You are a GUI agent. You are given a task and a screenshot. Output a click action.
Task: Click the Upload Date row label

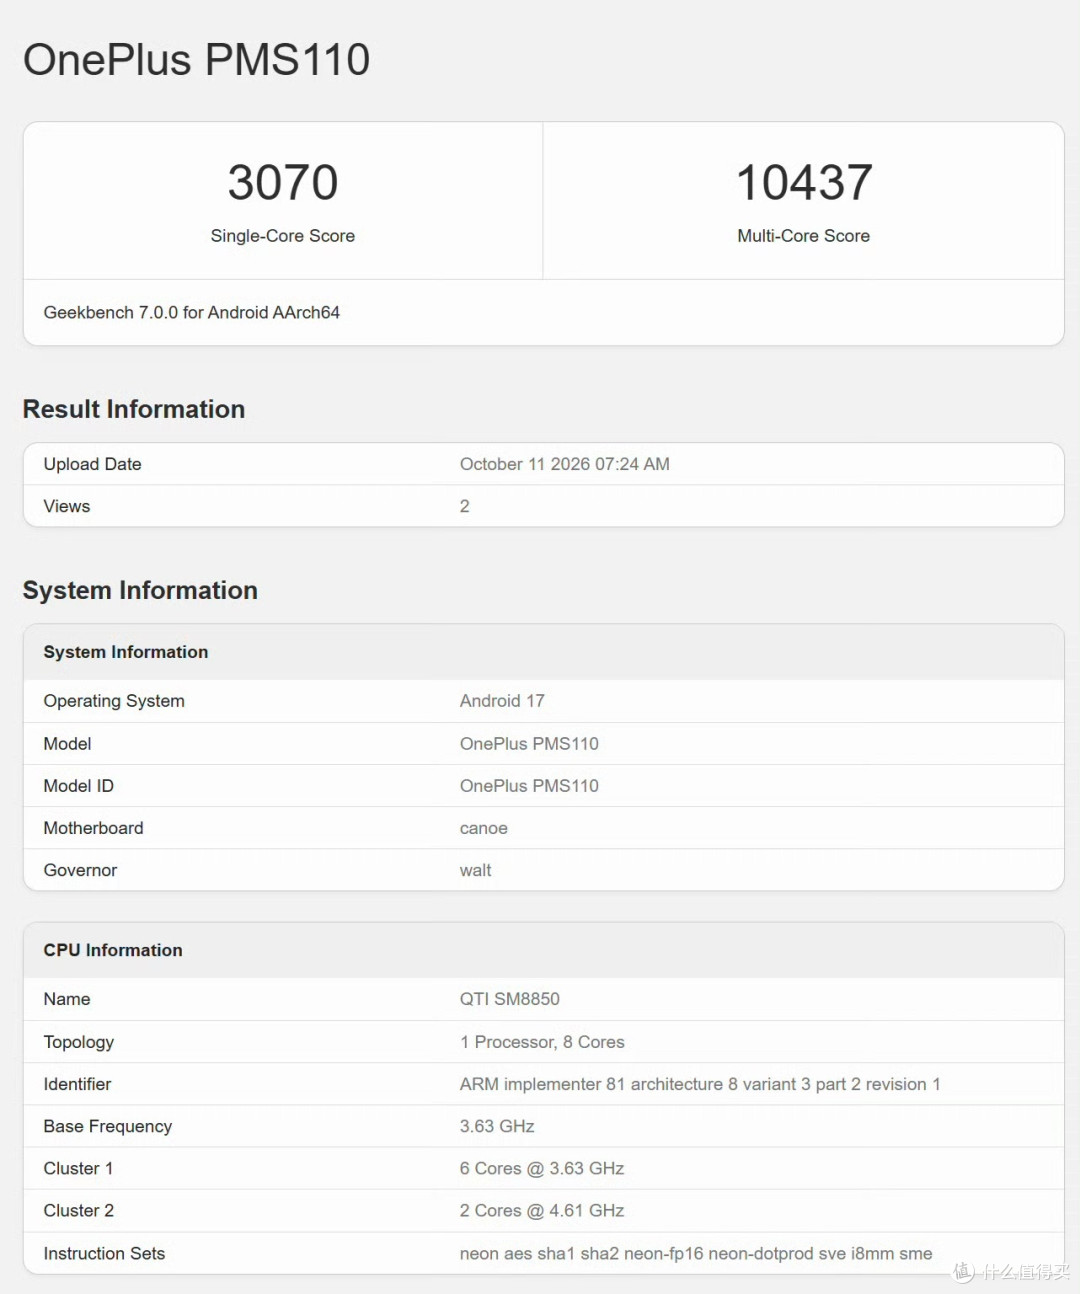pos(93,464)
